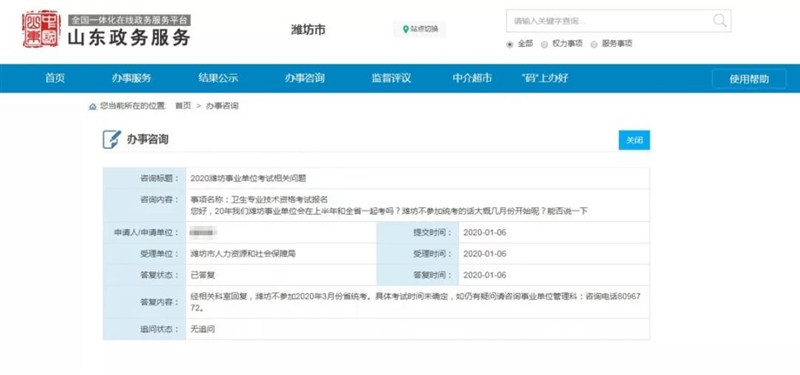The image size is (800, 375).
Task: Click the search magnifier icon
Action: [x=719, y=21]
